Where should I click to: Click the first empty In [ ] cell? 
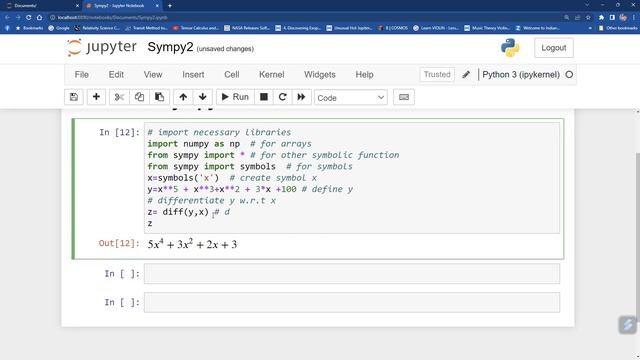[352, 273]
